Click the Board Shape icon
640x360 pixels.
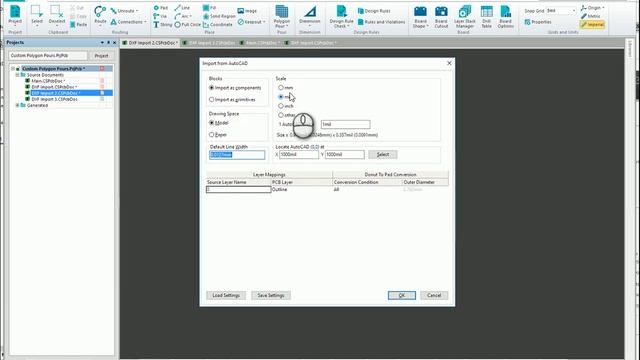point(420,16)
